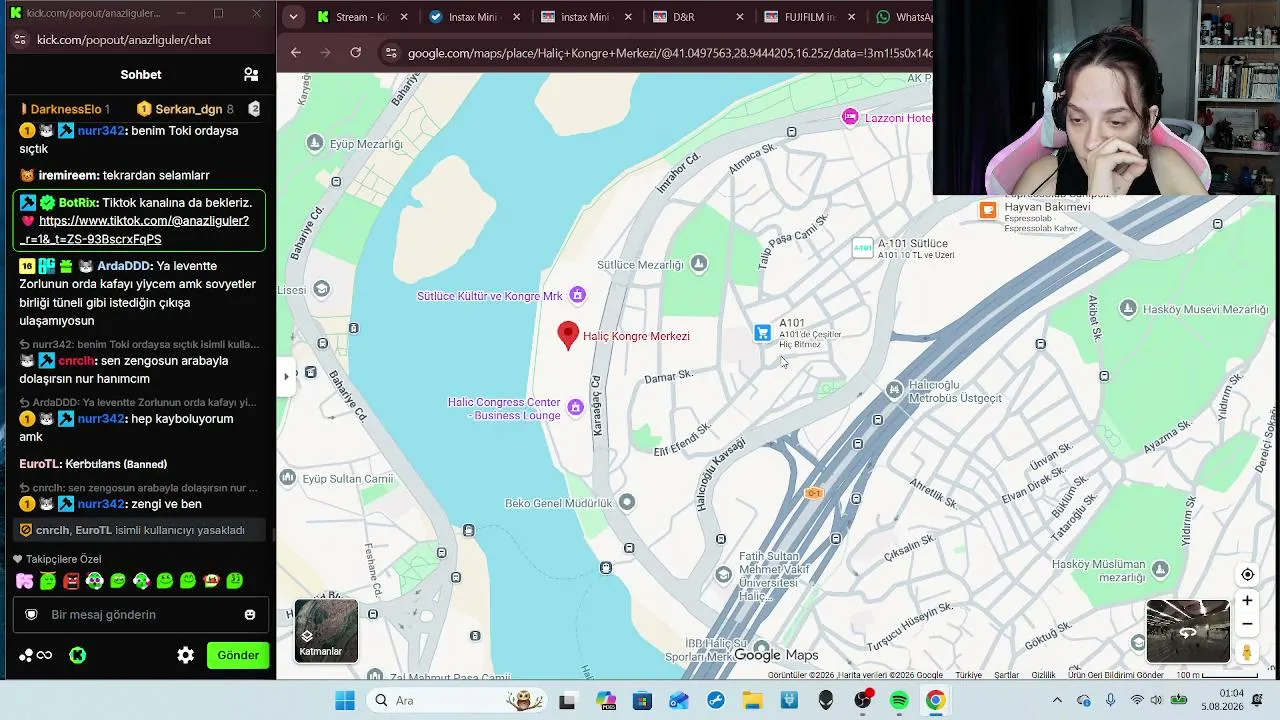Switch to the Stream - Kick tab

pos(364,17)
